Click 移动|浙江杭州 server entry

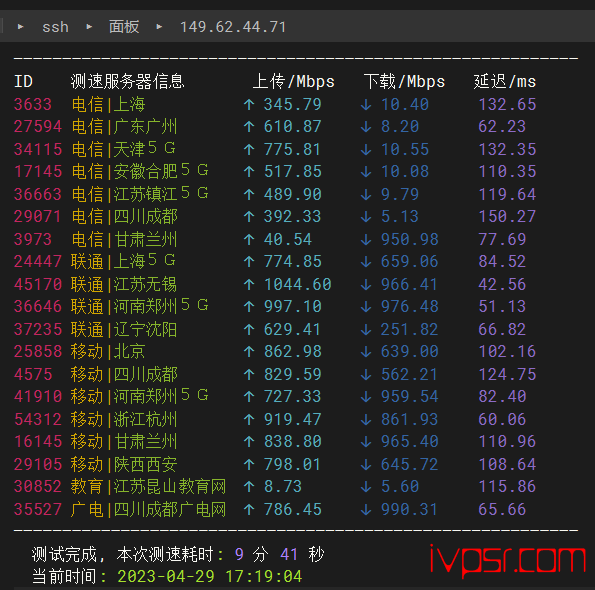coord(124,419)
